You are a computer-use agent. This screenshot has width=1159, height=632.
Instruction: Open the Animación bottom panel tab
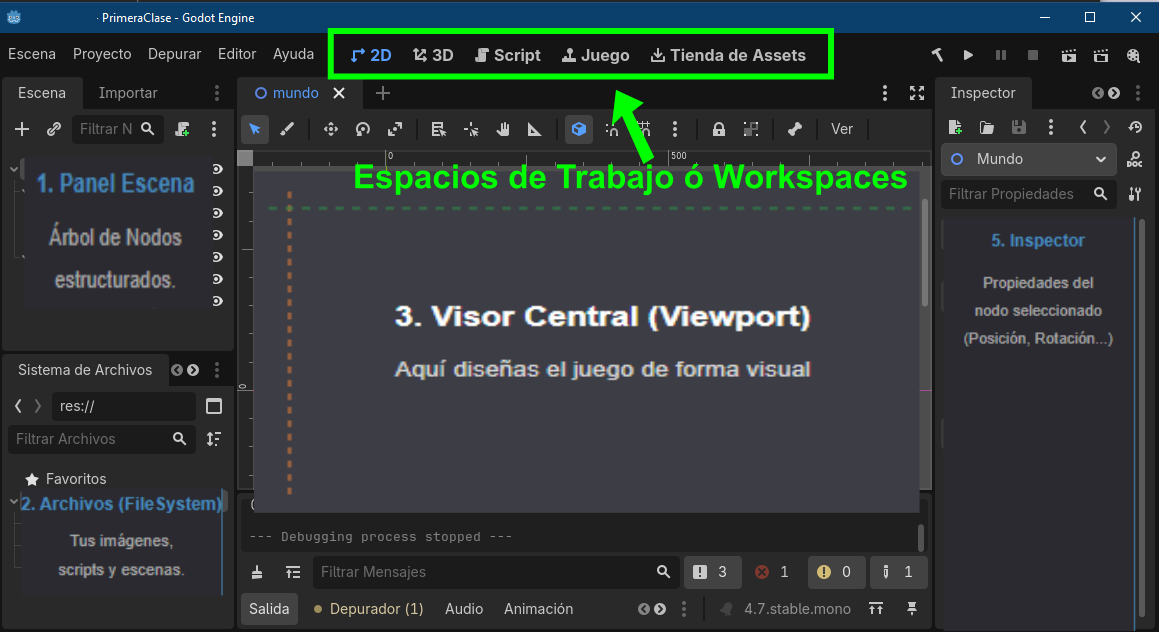pos(538,609)
